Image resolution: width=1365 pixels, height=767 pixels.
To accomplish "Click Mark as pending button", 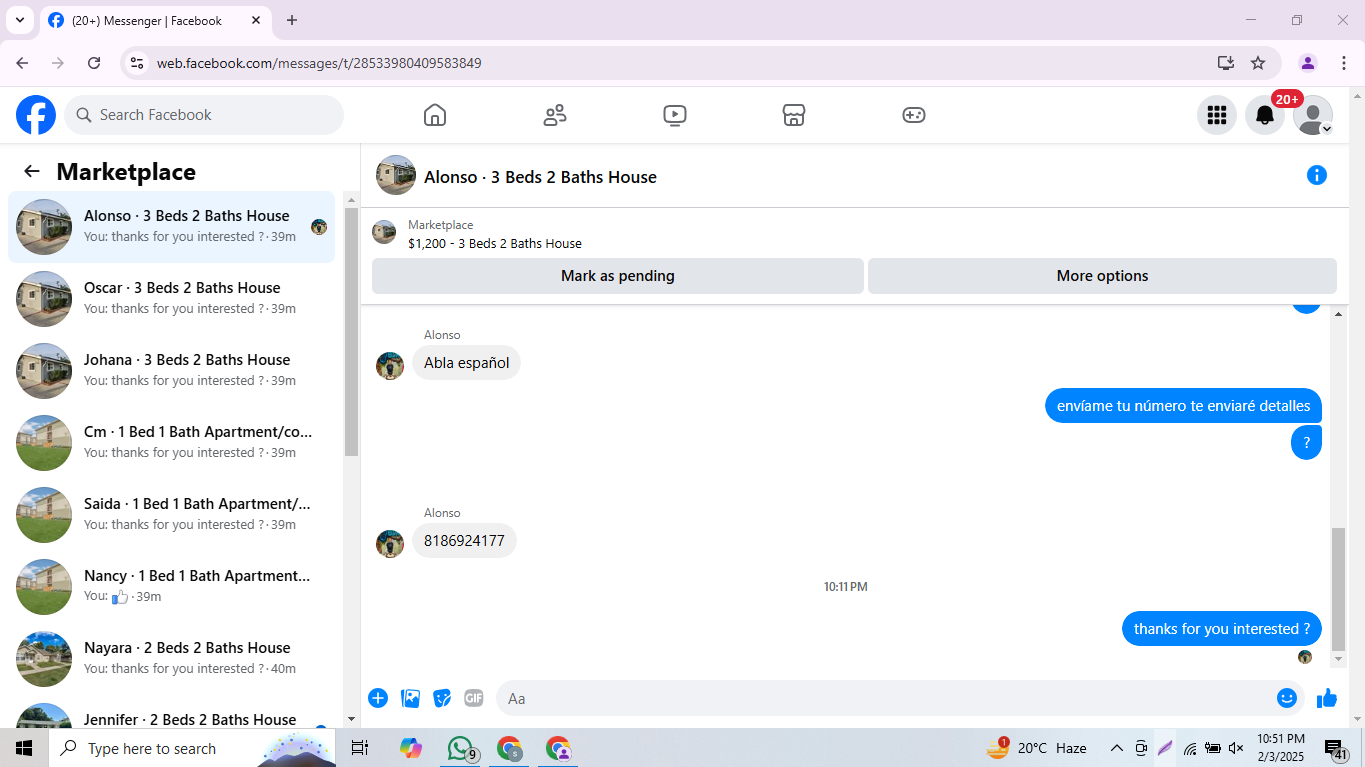I will coord(618,276).
